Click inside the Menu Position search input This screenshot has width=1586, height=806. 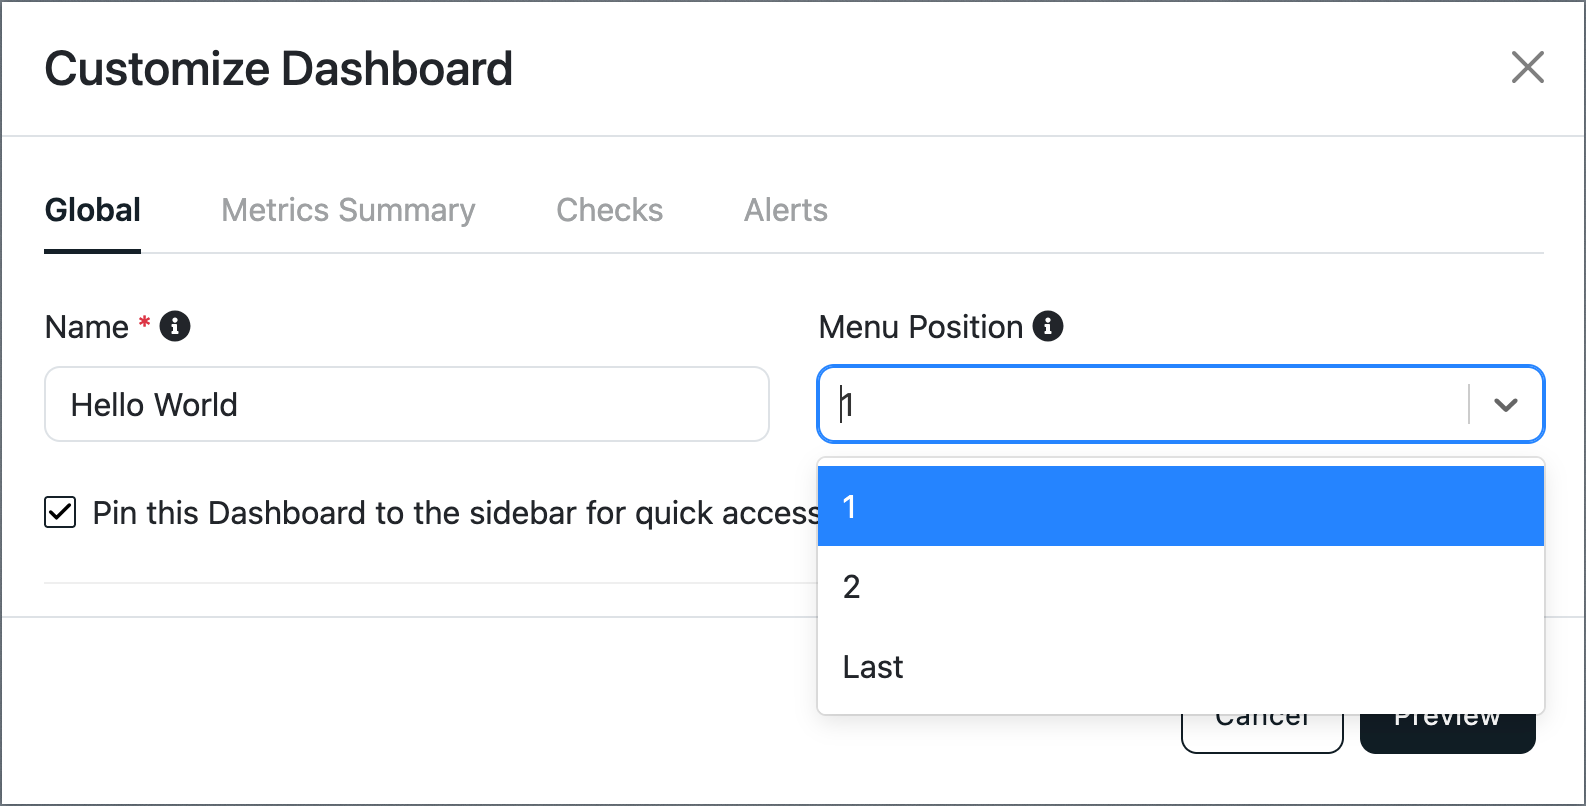pos(1150,404)
